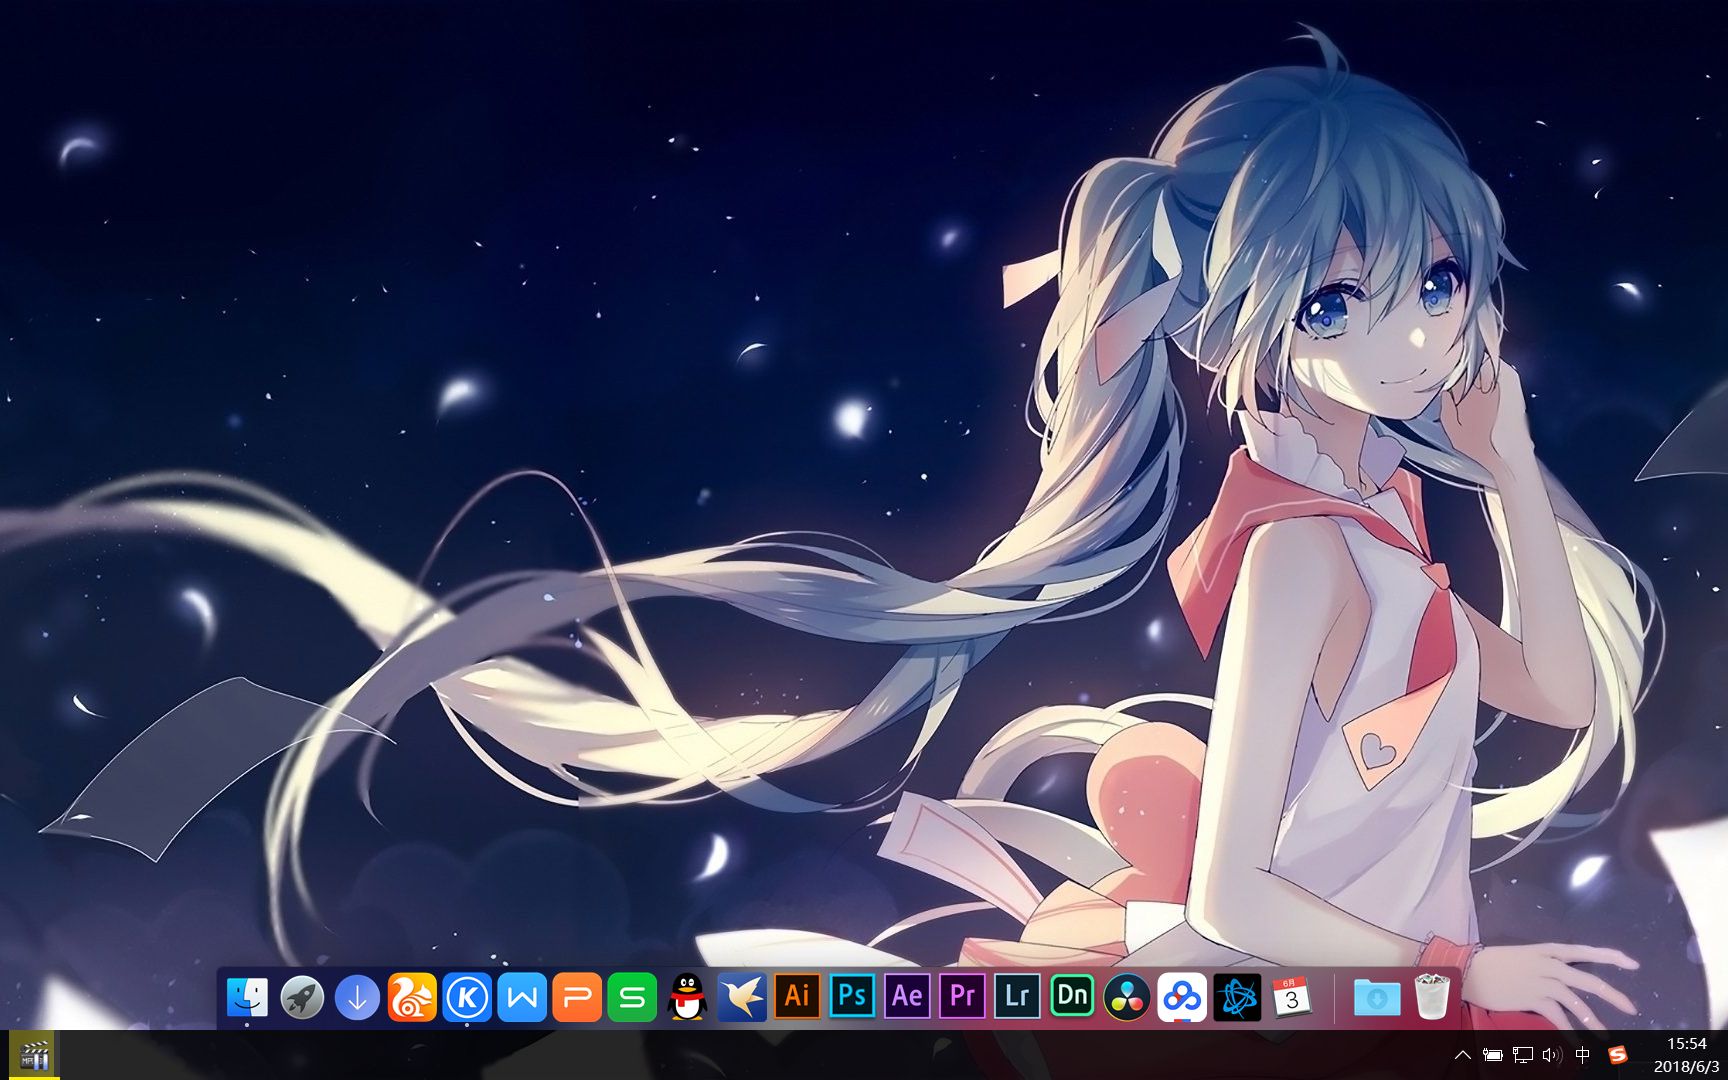Open the Finder icon in the dock

pyautogui.click(x=247, y=997)
